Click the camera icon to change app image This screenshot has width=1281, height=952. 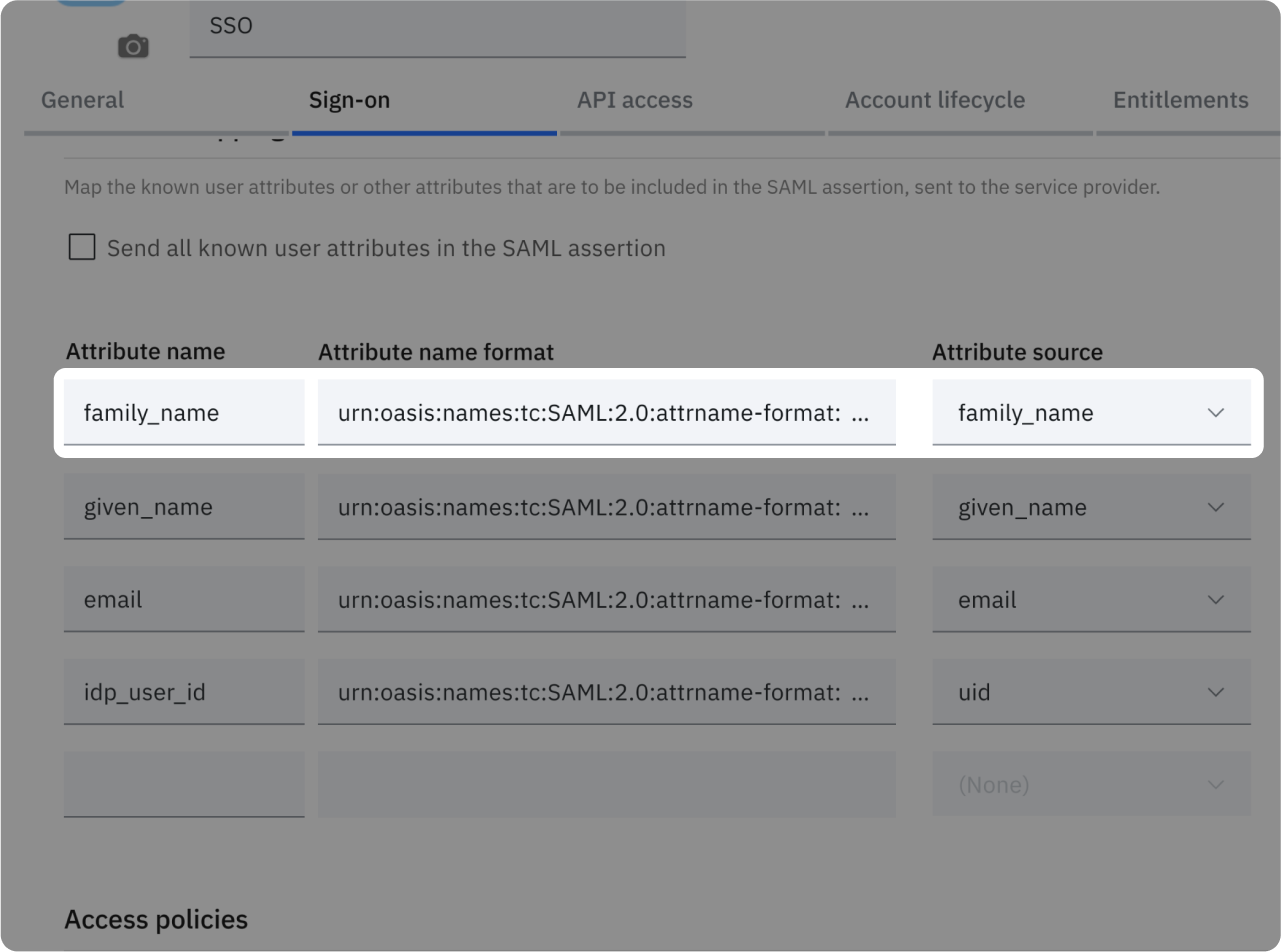point(133,46)
